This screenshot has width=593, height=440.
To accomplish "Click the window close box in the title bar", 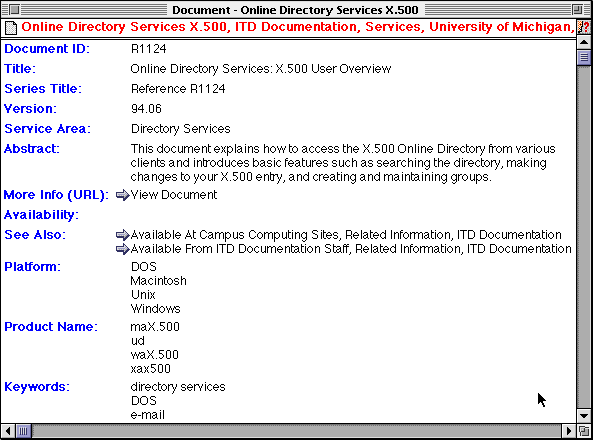I will tap(14, 9).
